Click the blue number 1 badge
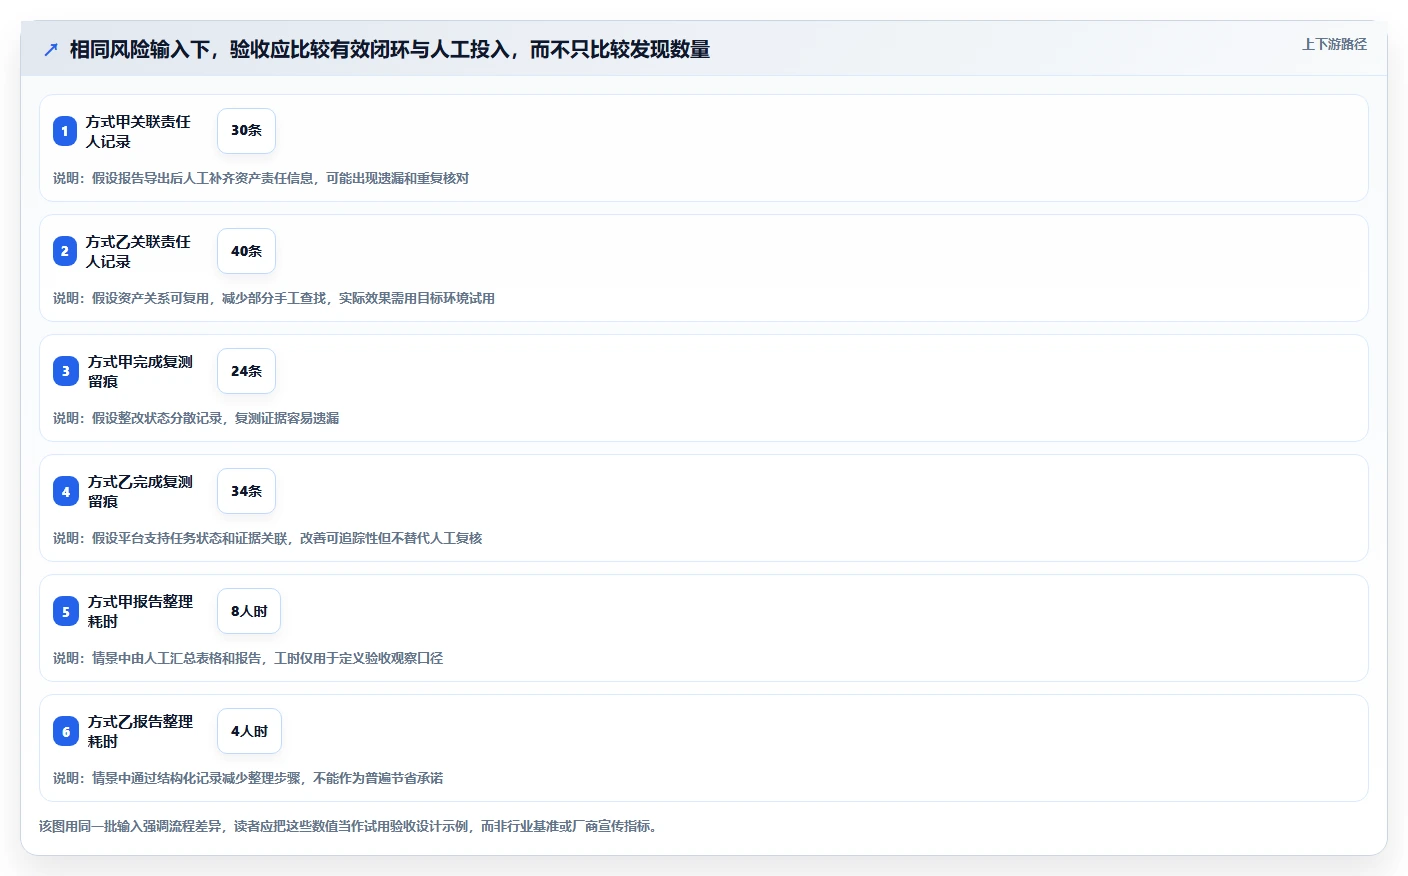The image size is (1408, 876). pyautogui.click(x=65, y=131)
